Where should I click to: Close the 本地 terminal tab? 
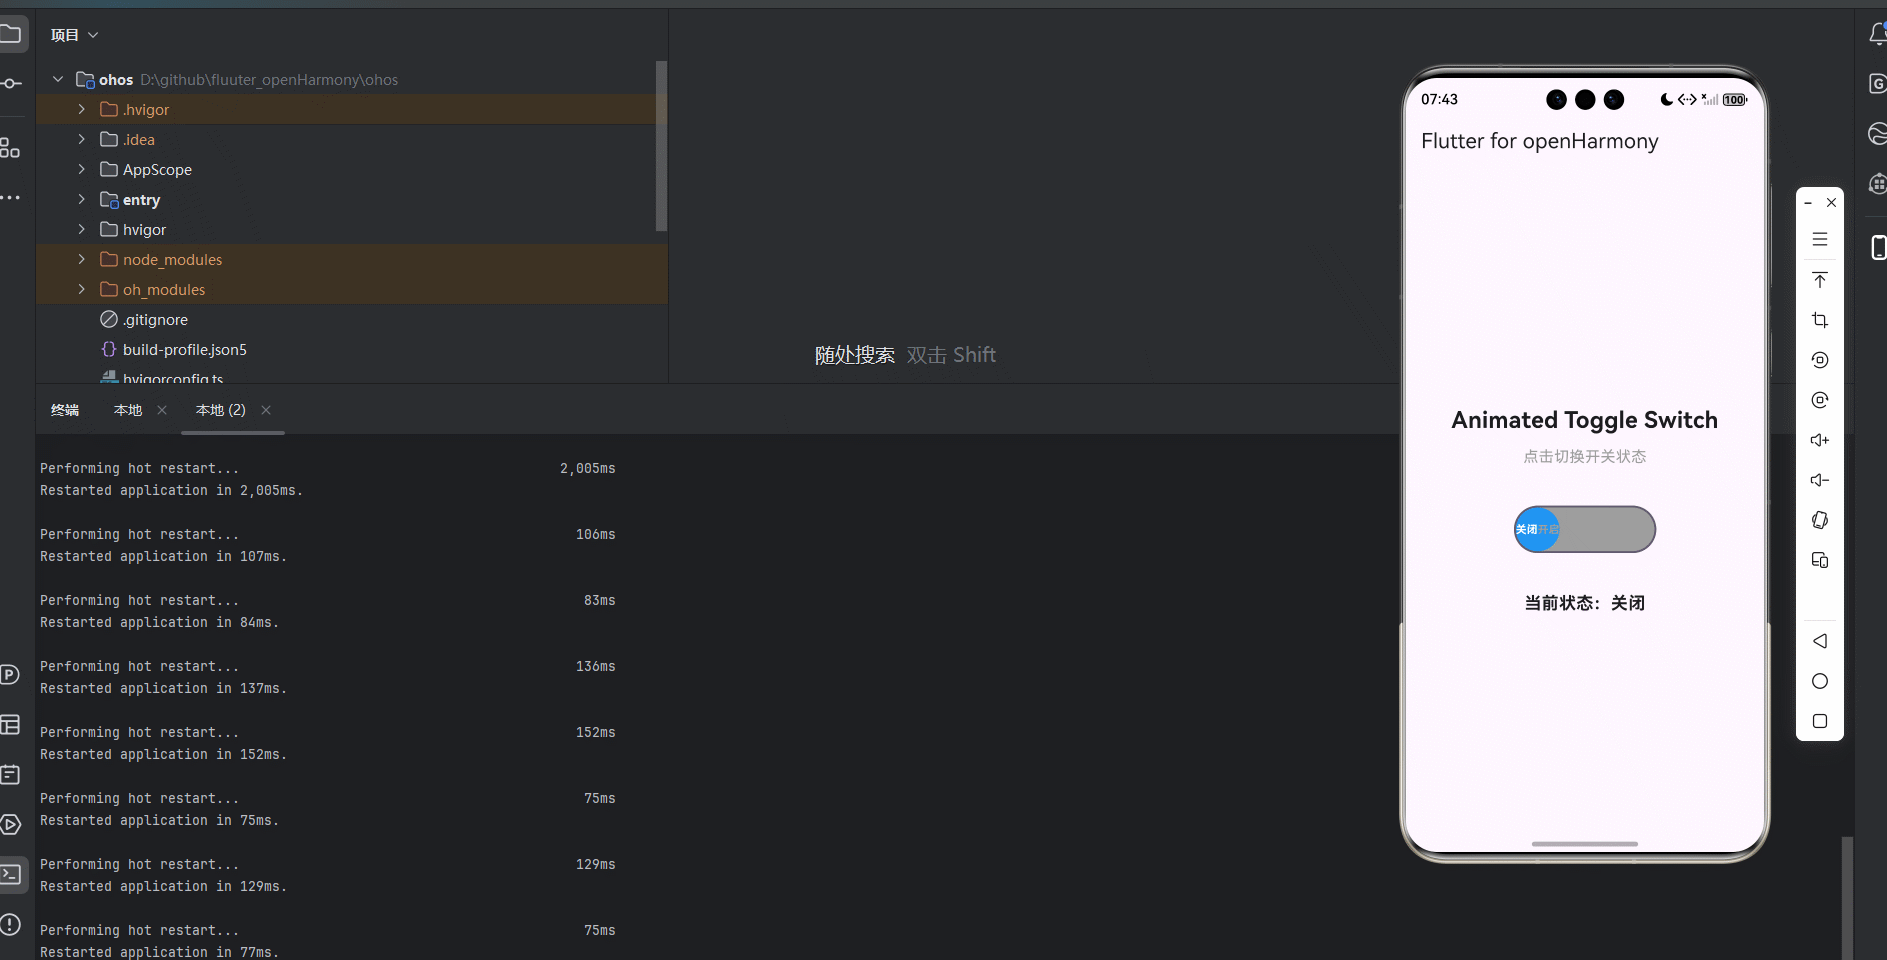click(162, 410)
